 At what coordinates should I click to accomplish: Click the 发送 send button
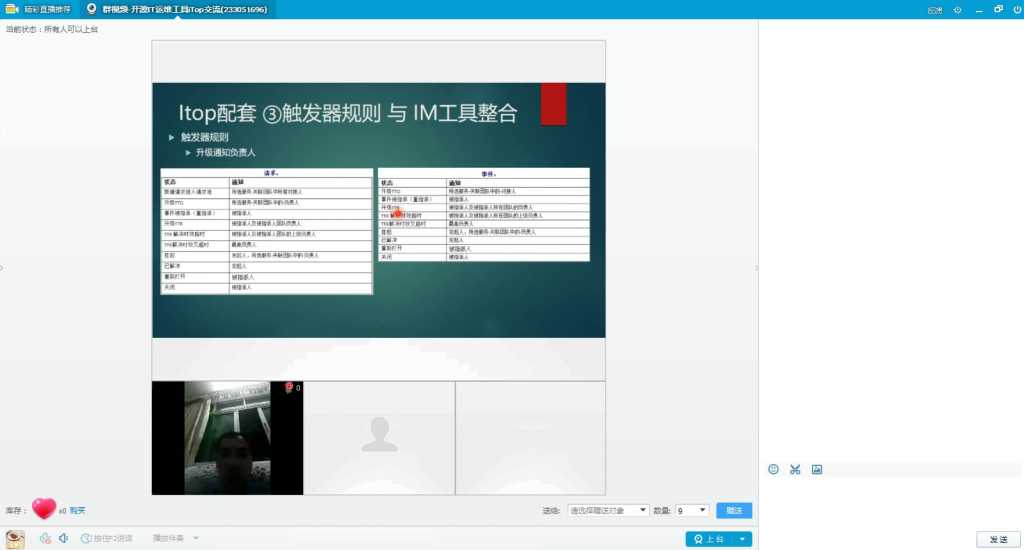pyautogui.click(x=999, y=539)
